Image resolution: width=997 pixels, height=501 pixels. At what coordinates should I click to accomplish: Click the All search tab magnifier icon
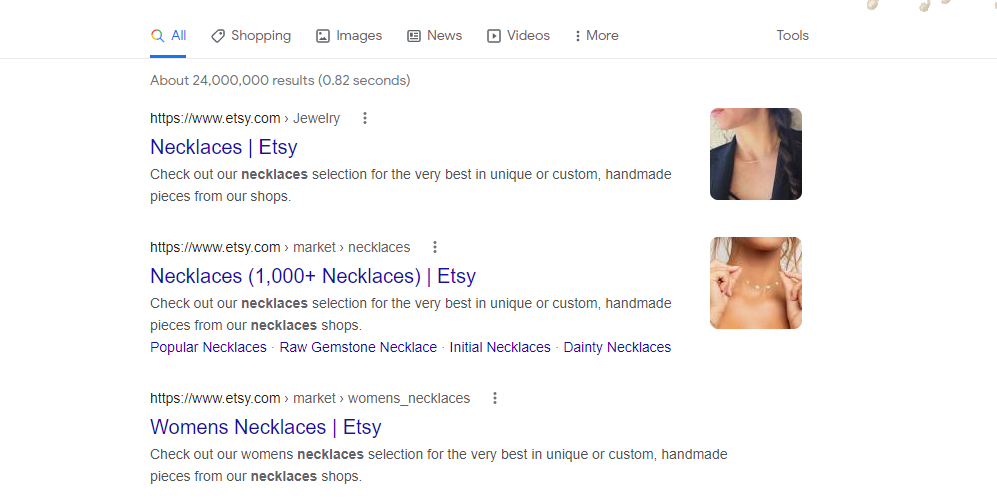coord(157,36)
